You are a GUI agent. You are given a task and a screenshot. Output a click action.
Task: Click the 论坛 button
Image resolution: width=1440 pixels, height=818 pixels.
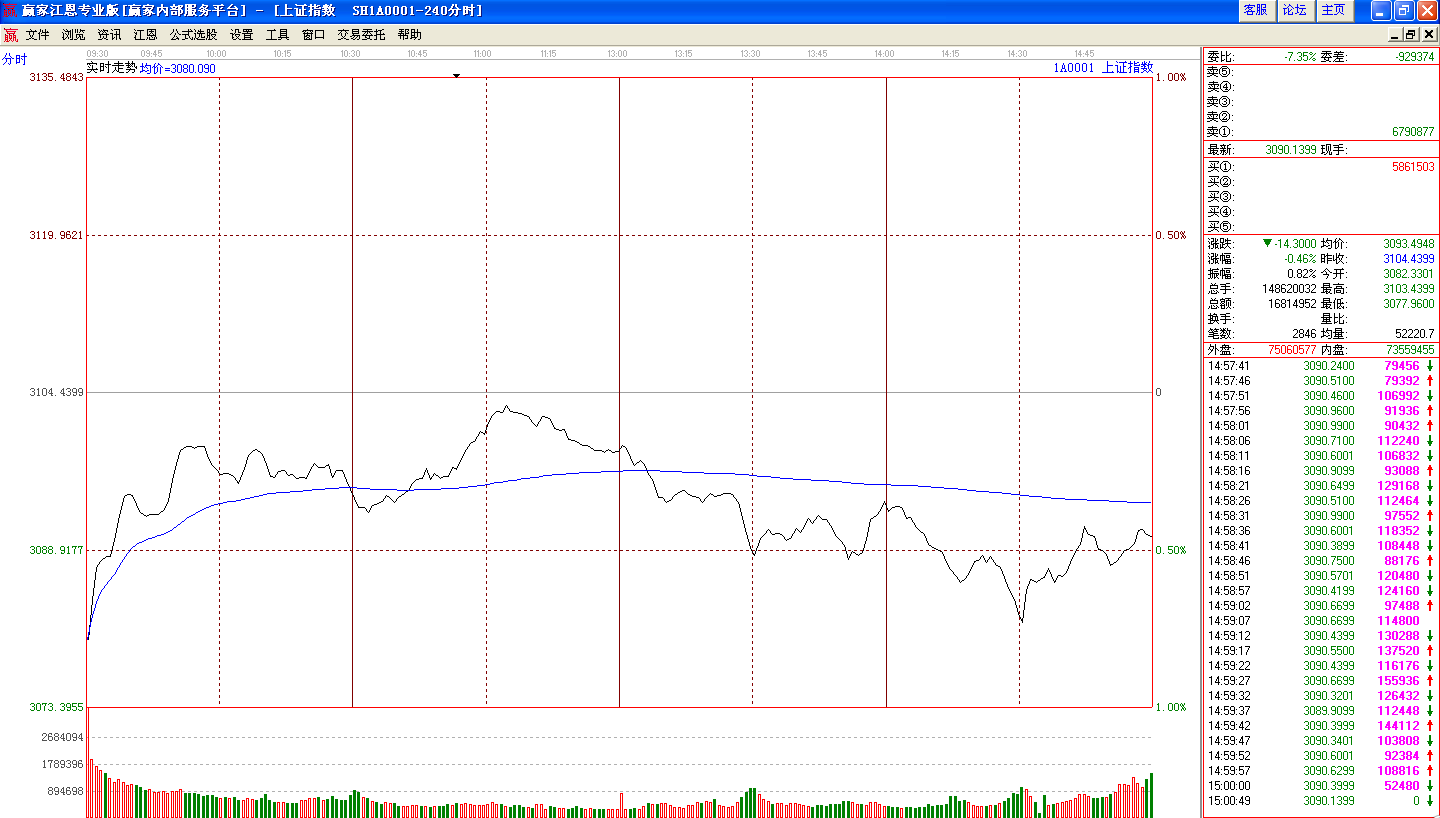1294,10
